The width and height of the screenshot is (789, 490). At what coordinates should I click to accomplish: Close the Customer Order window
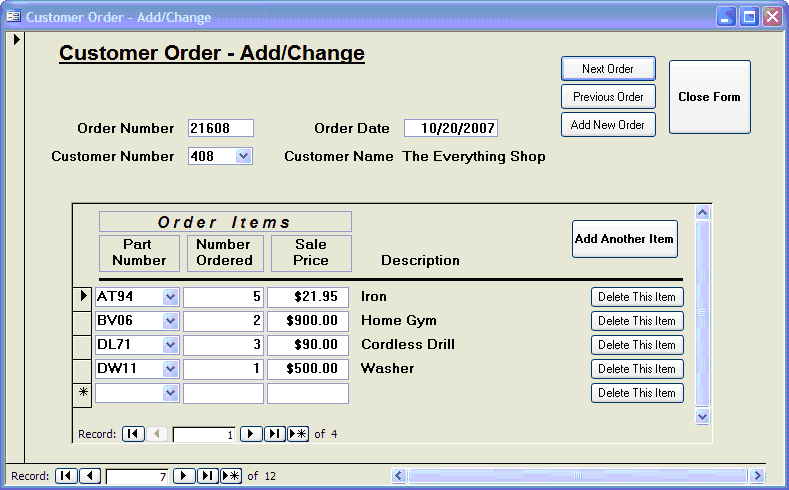tap(772, 17)
